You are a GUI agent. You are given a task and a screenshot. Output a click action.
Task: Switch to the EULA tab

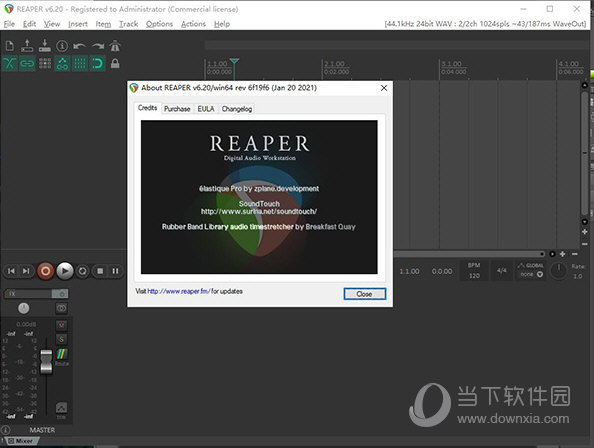click(x=206, y=109)
